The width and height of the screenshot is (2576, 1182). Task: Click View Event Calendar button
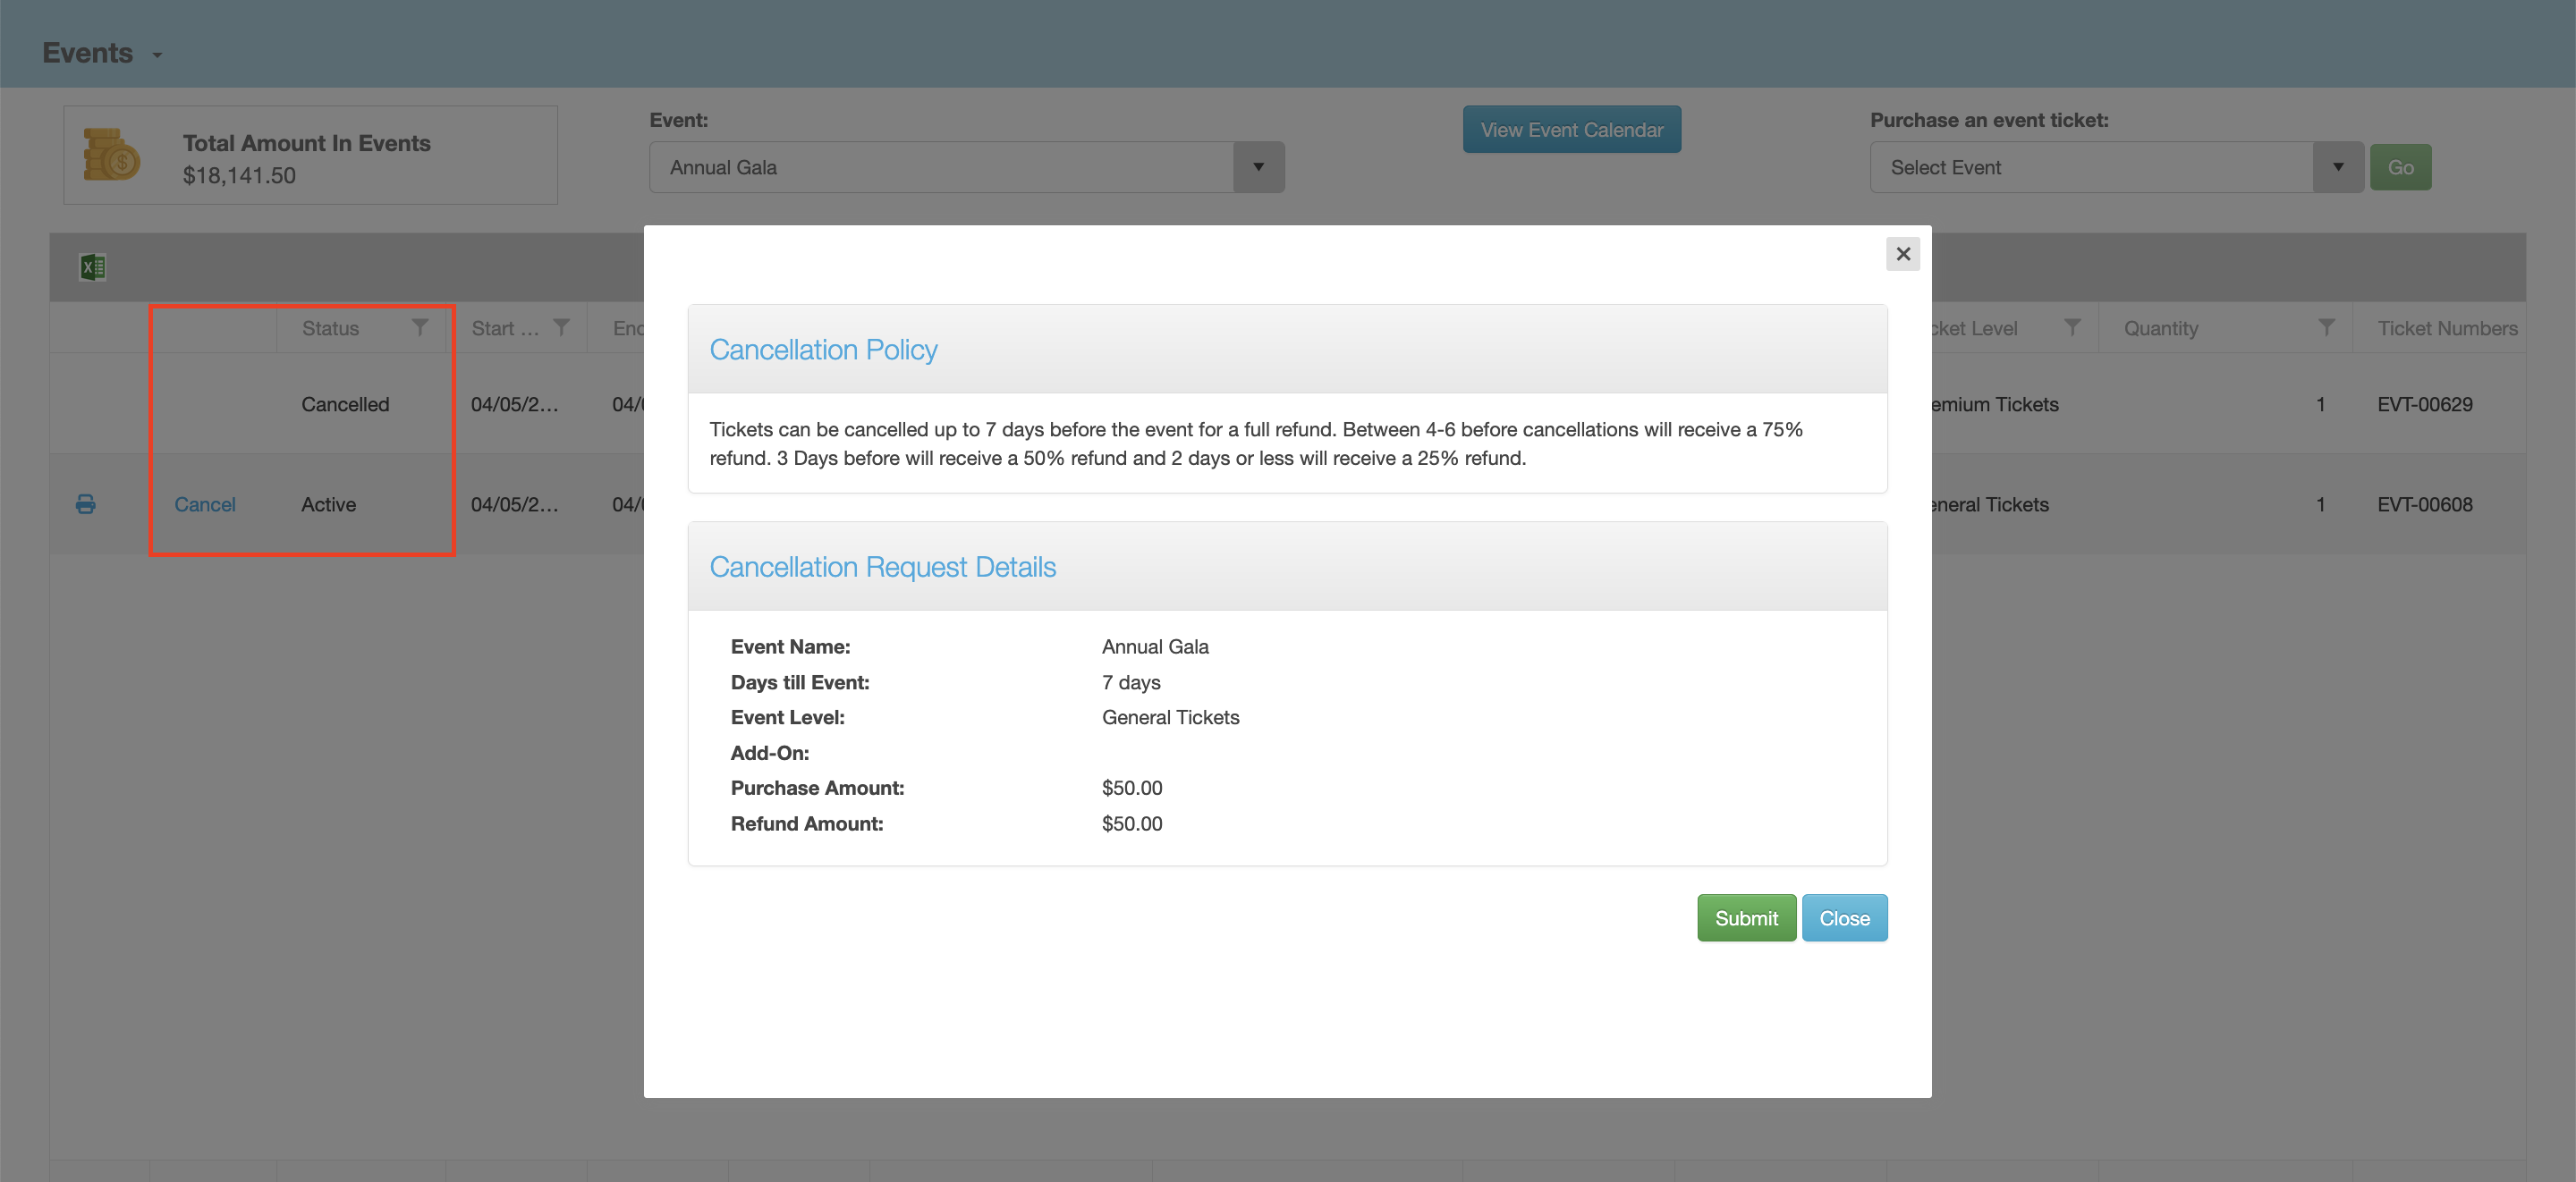click(1571, 130)
